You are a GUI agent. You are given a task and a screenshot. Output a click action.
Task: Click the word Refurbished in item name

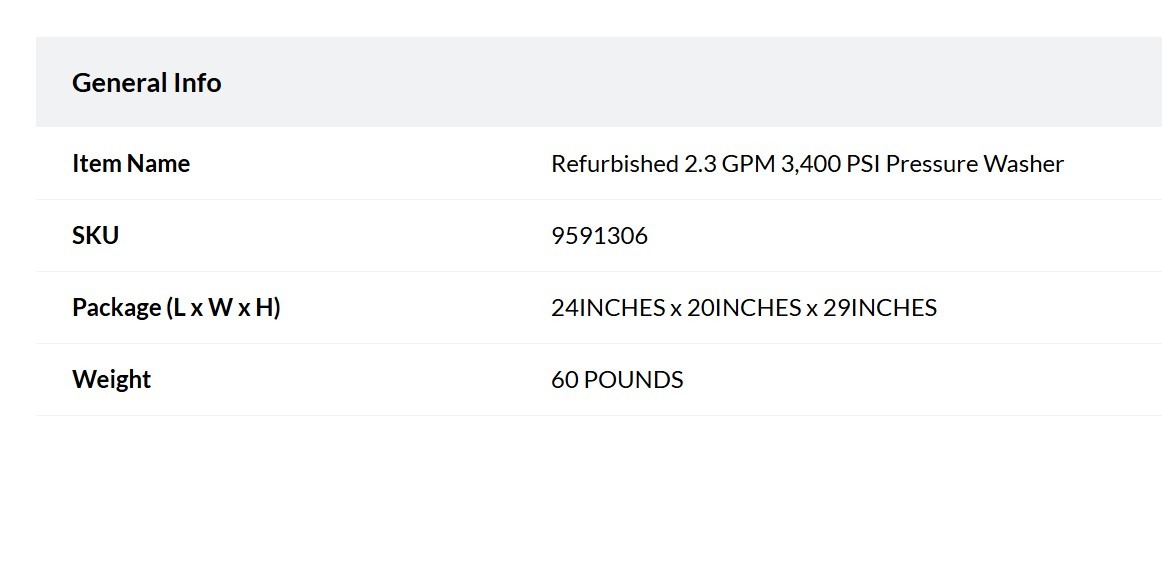614,164
